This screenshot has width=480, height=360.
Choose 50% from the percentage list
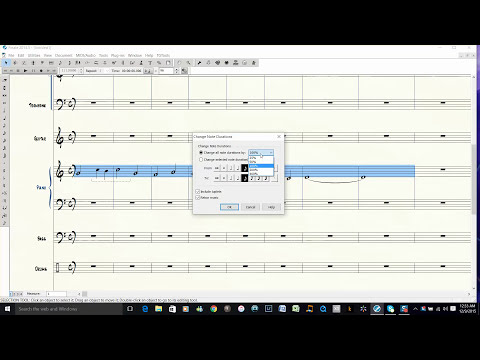261,162
